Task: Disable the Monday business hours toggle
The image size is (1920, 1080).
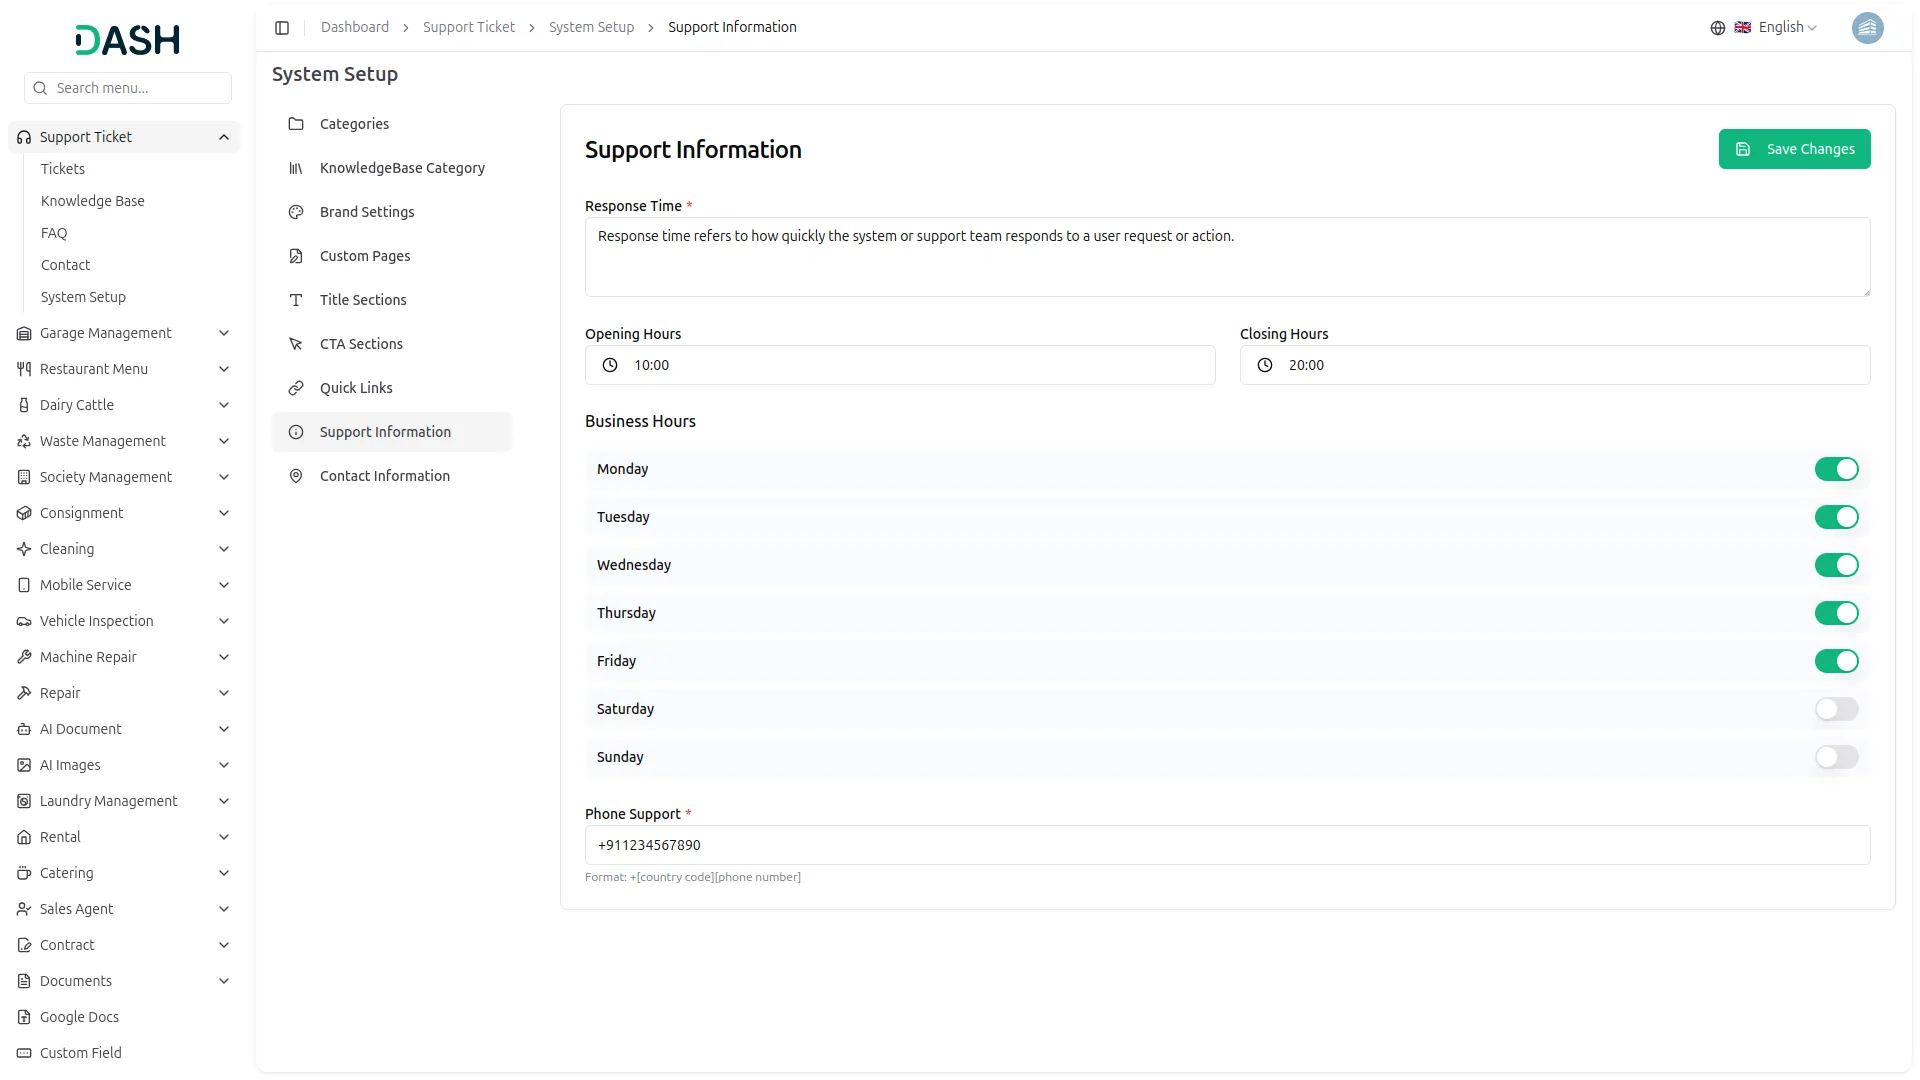Action: click(1836, 470)
